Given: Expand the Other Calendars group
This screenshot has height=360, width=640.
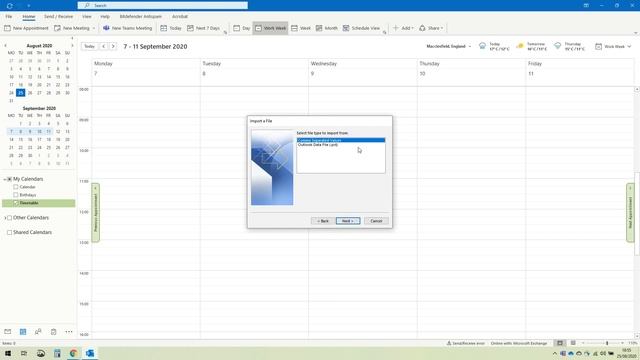Looking at the screenshot, I should (5, 218).
